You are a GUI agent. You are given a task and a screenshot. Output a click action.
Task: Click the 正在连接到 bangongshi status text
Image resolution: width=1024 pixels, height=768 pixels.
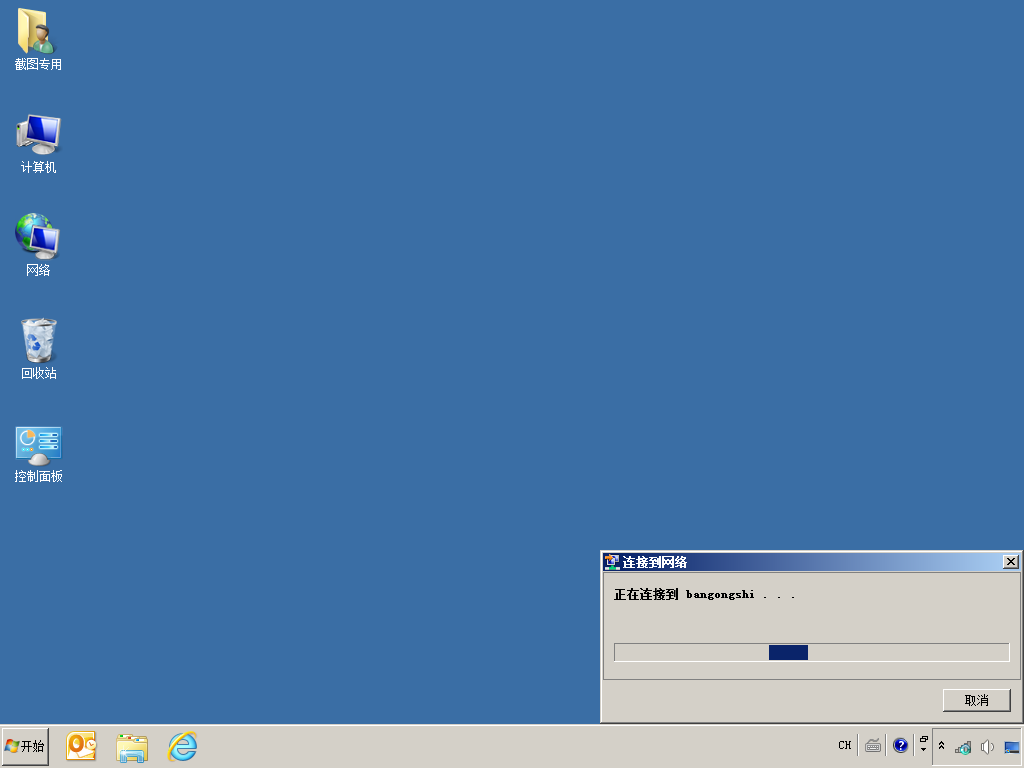pos(704,594)
